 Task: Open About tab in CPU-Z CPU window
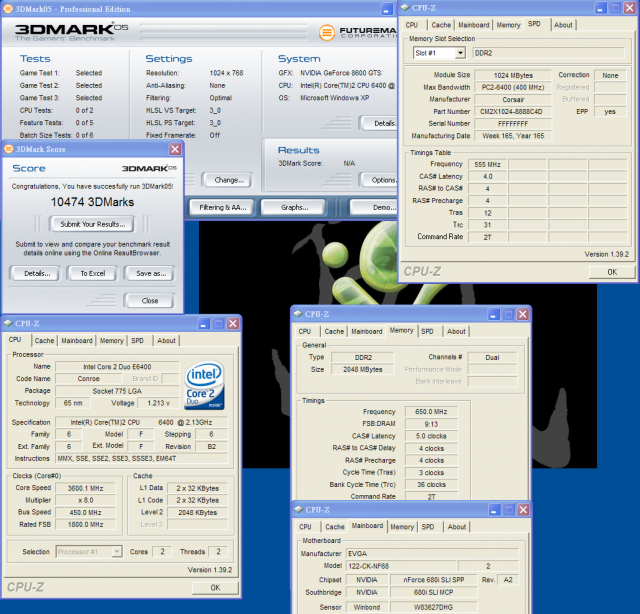[x=166, y=340]
